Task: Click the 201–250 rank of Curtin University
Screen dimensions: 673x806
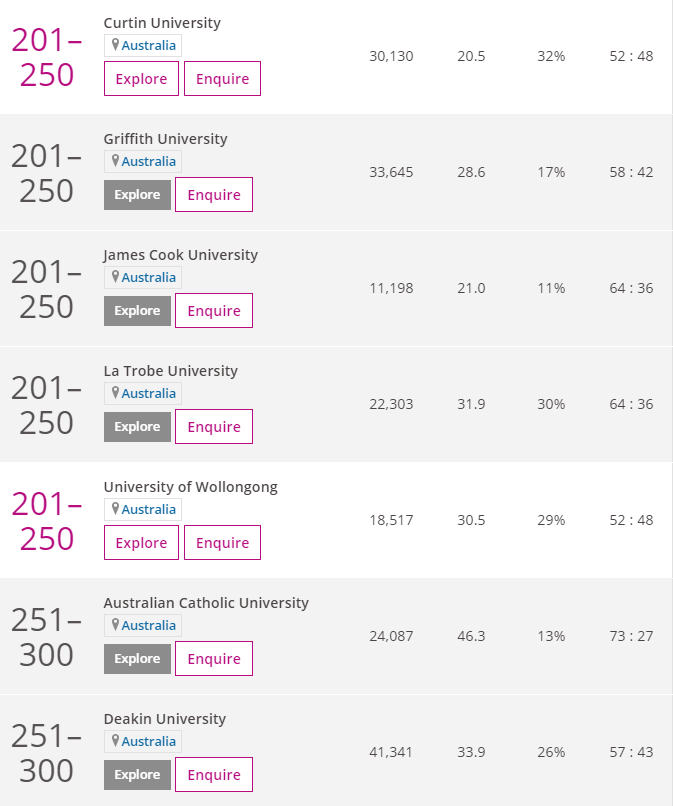Action: (x=46, y=58)
